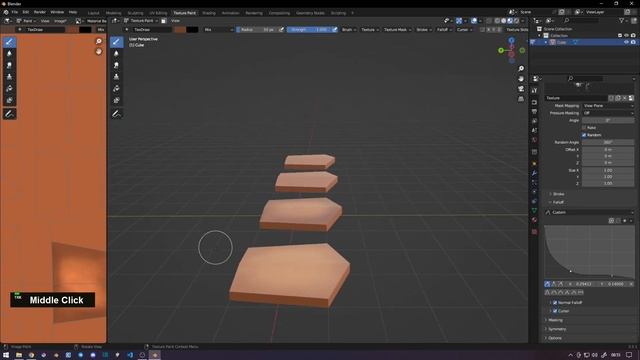Select the Clone tool in 3D viewport toolbar
Screen dimensions: 640x360
click(x=116, y=77)
